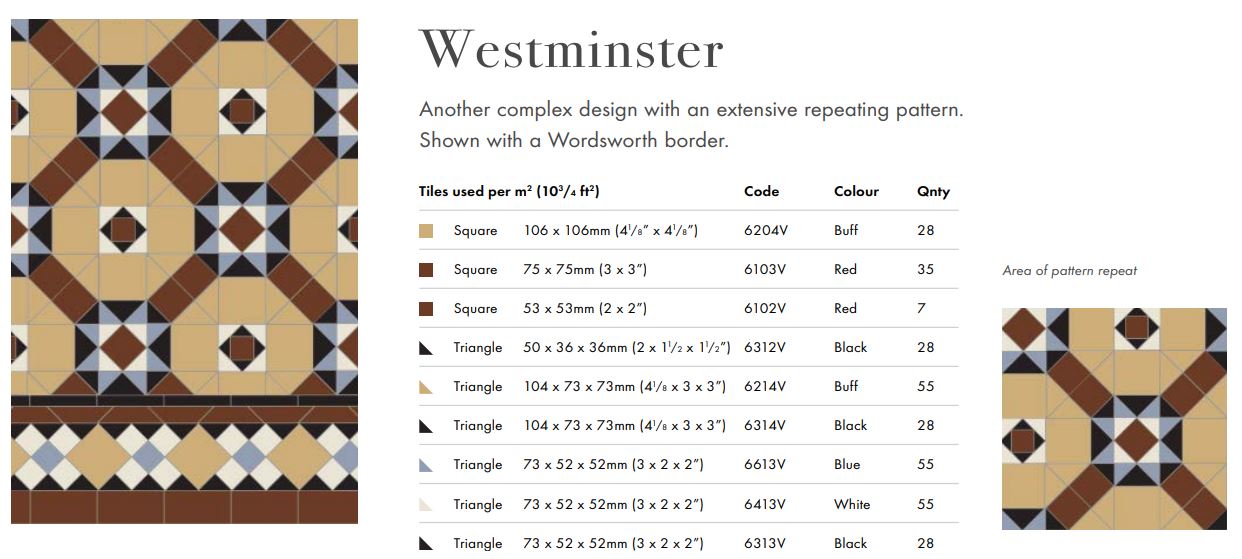Image resolution: width=1242 pixels, height=559 pixels.
Task: Select the tile code 6613V
Action: (x=765, y=464)
